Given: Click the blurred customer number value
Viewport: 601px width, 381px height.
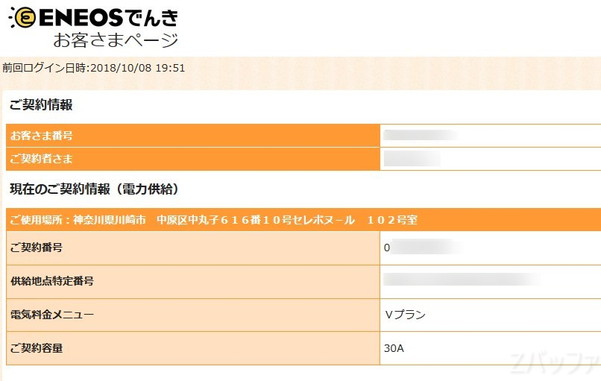Looking at the screenshot, I should click(x=420, y=135).
